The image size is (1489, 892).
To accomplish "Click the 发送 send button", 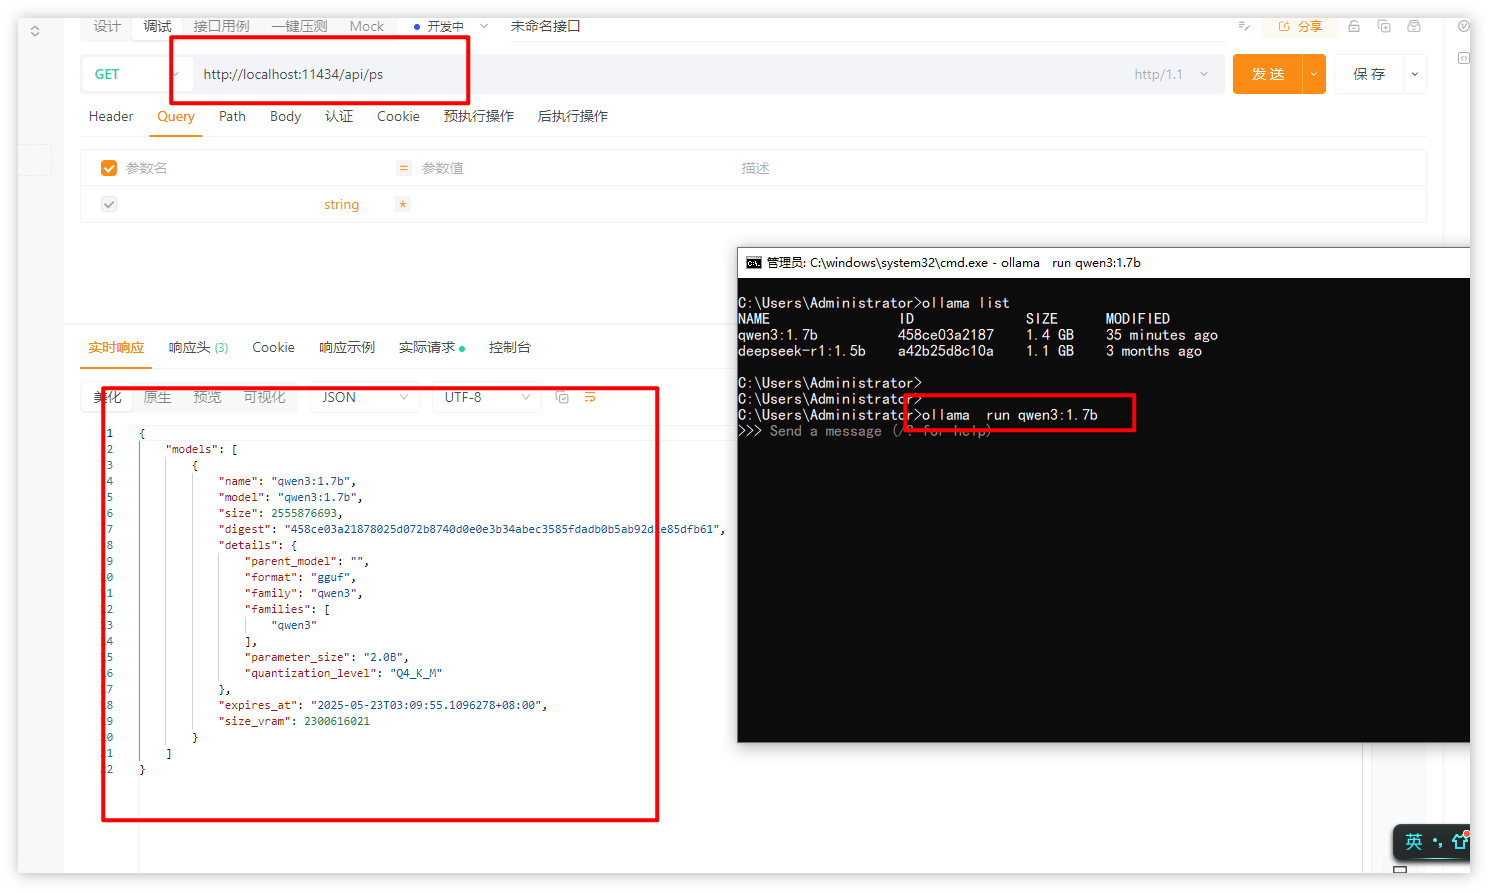I will pyautogui.click(x=1268, y=74).
